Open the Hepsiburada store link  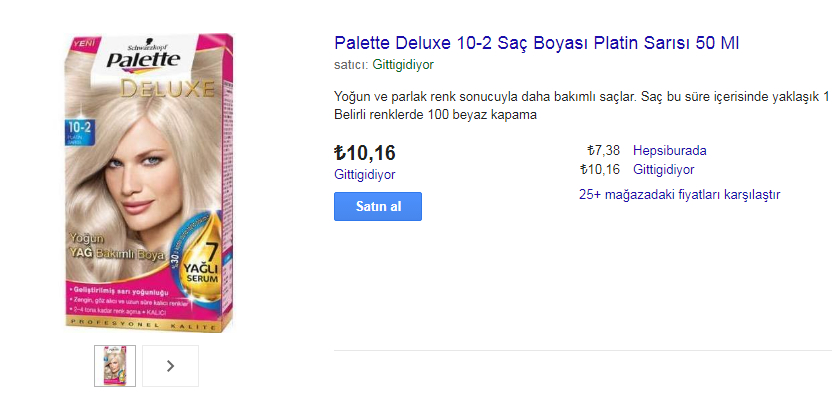(x=670, y=151)
